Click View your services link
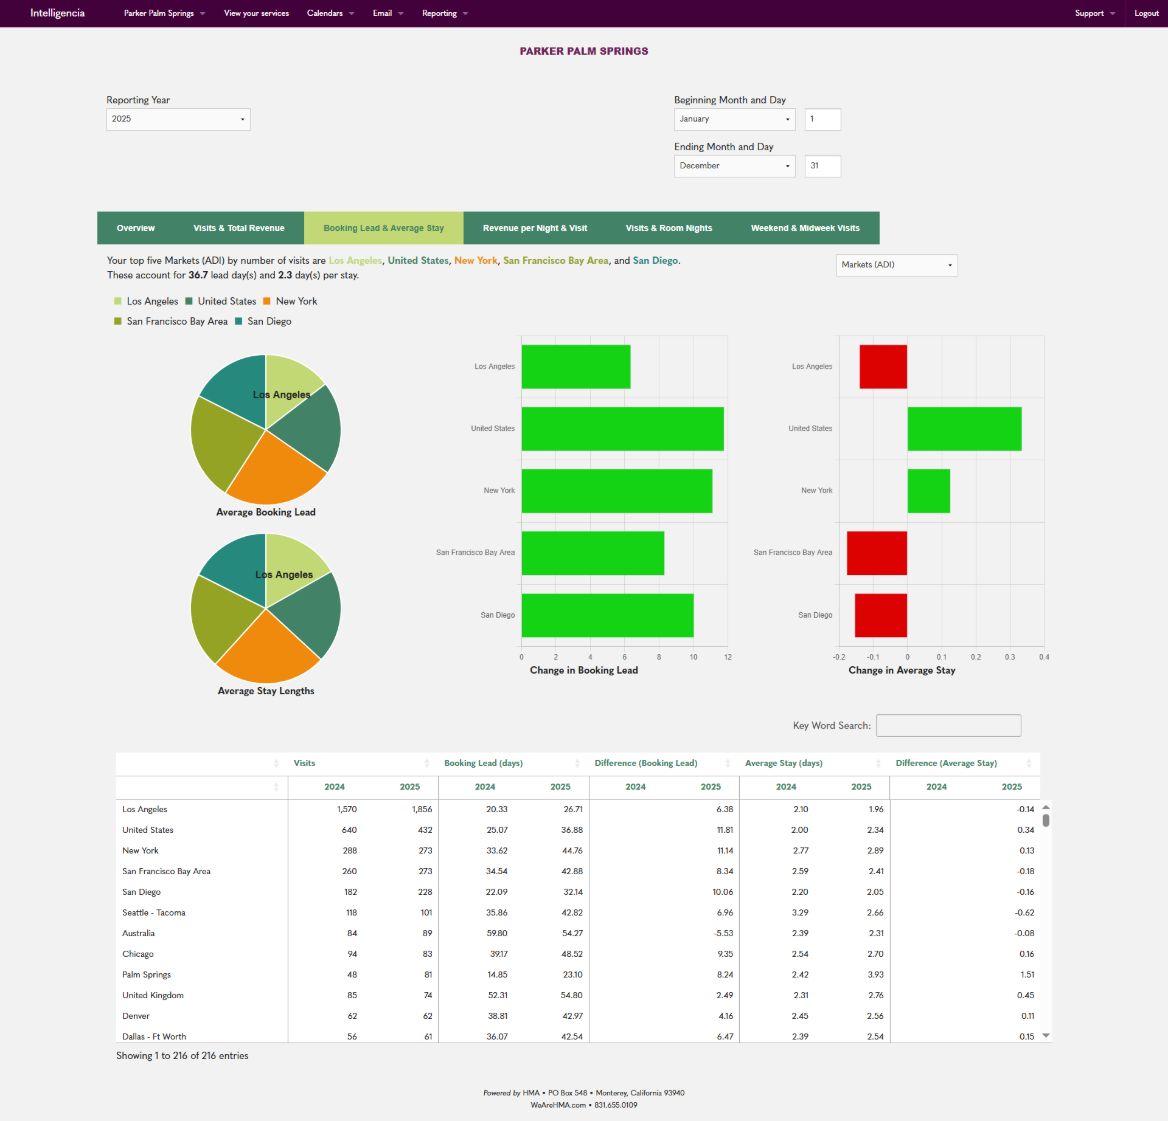 256,13
